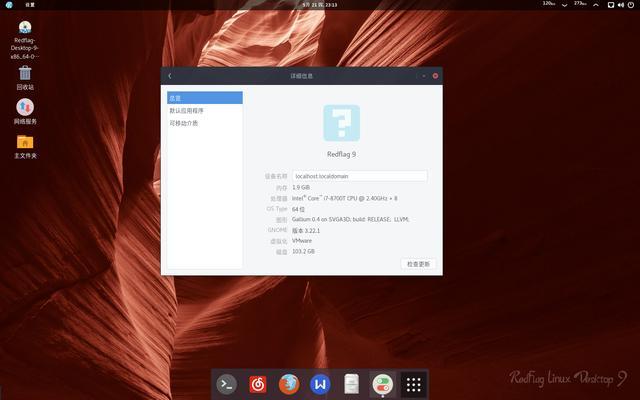
Task: Click the device name field localhost.localdomain
Action: [360, 176]
